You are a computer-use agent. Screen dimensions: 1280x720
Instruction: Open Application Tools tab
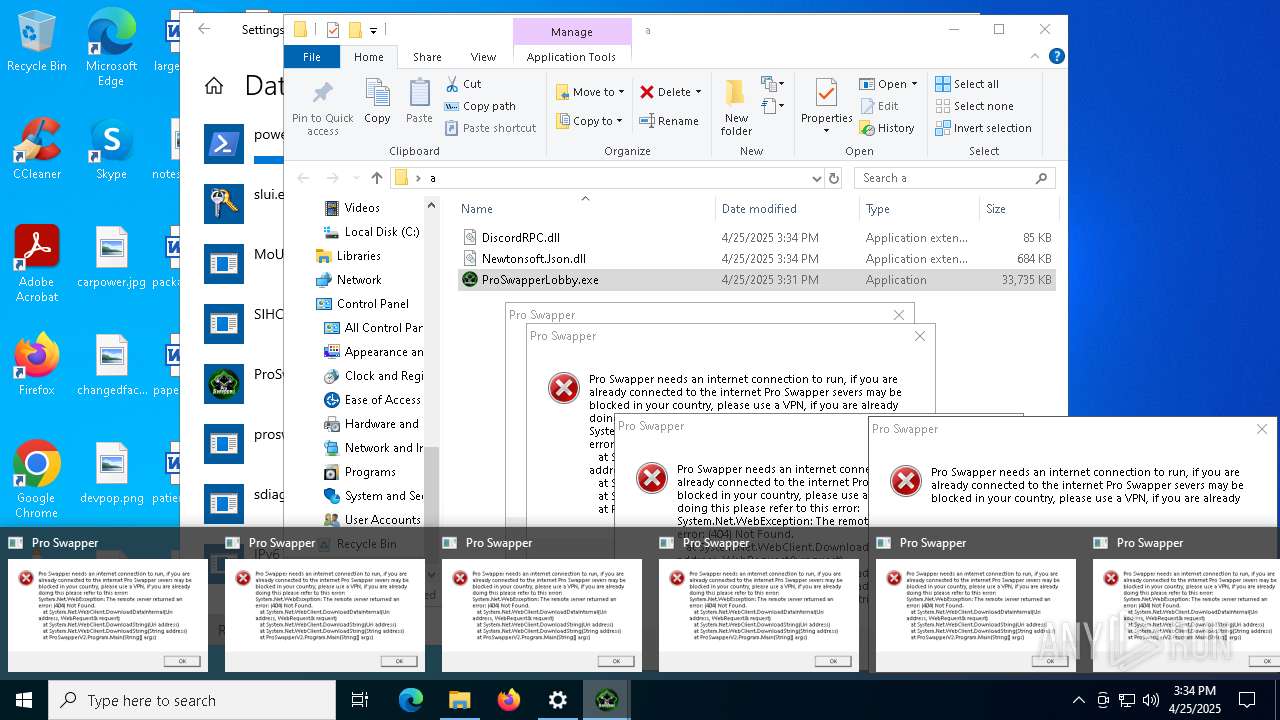pos(571,57)
